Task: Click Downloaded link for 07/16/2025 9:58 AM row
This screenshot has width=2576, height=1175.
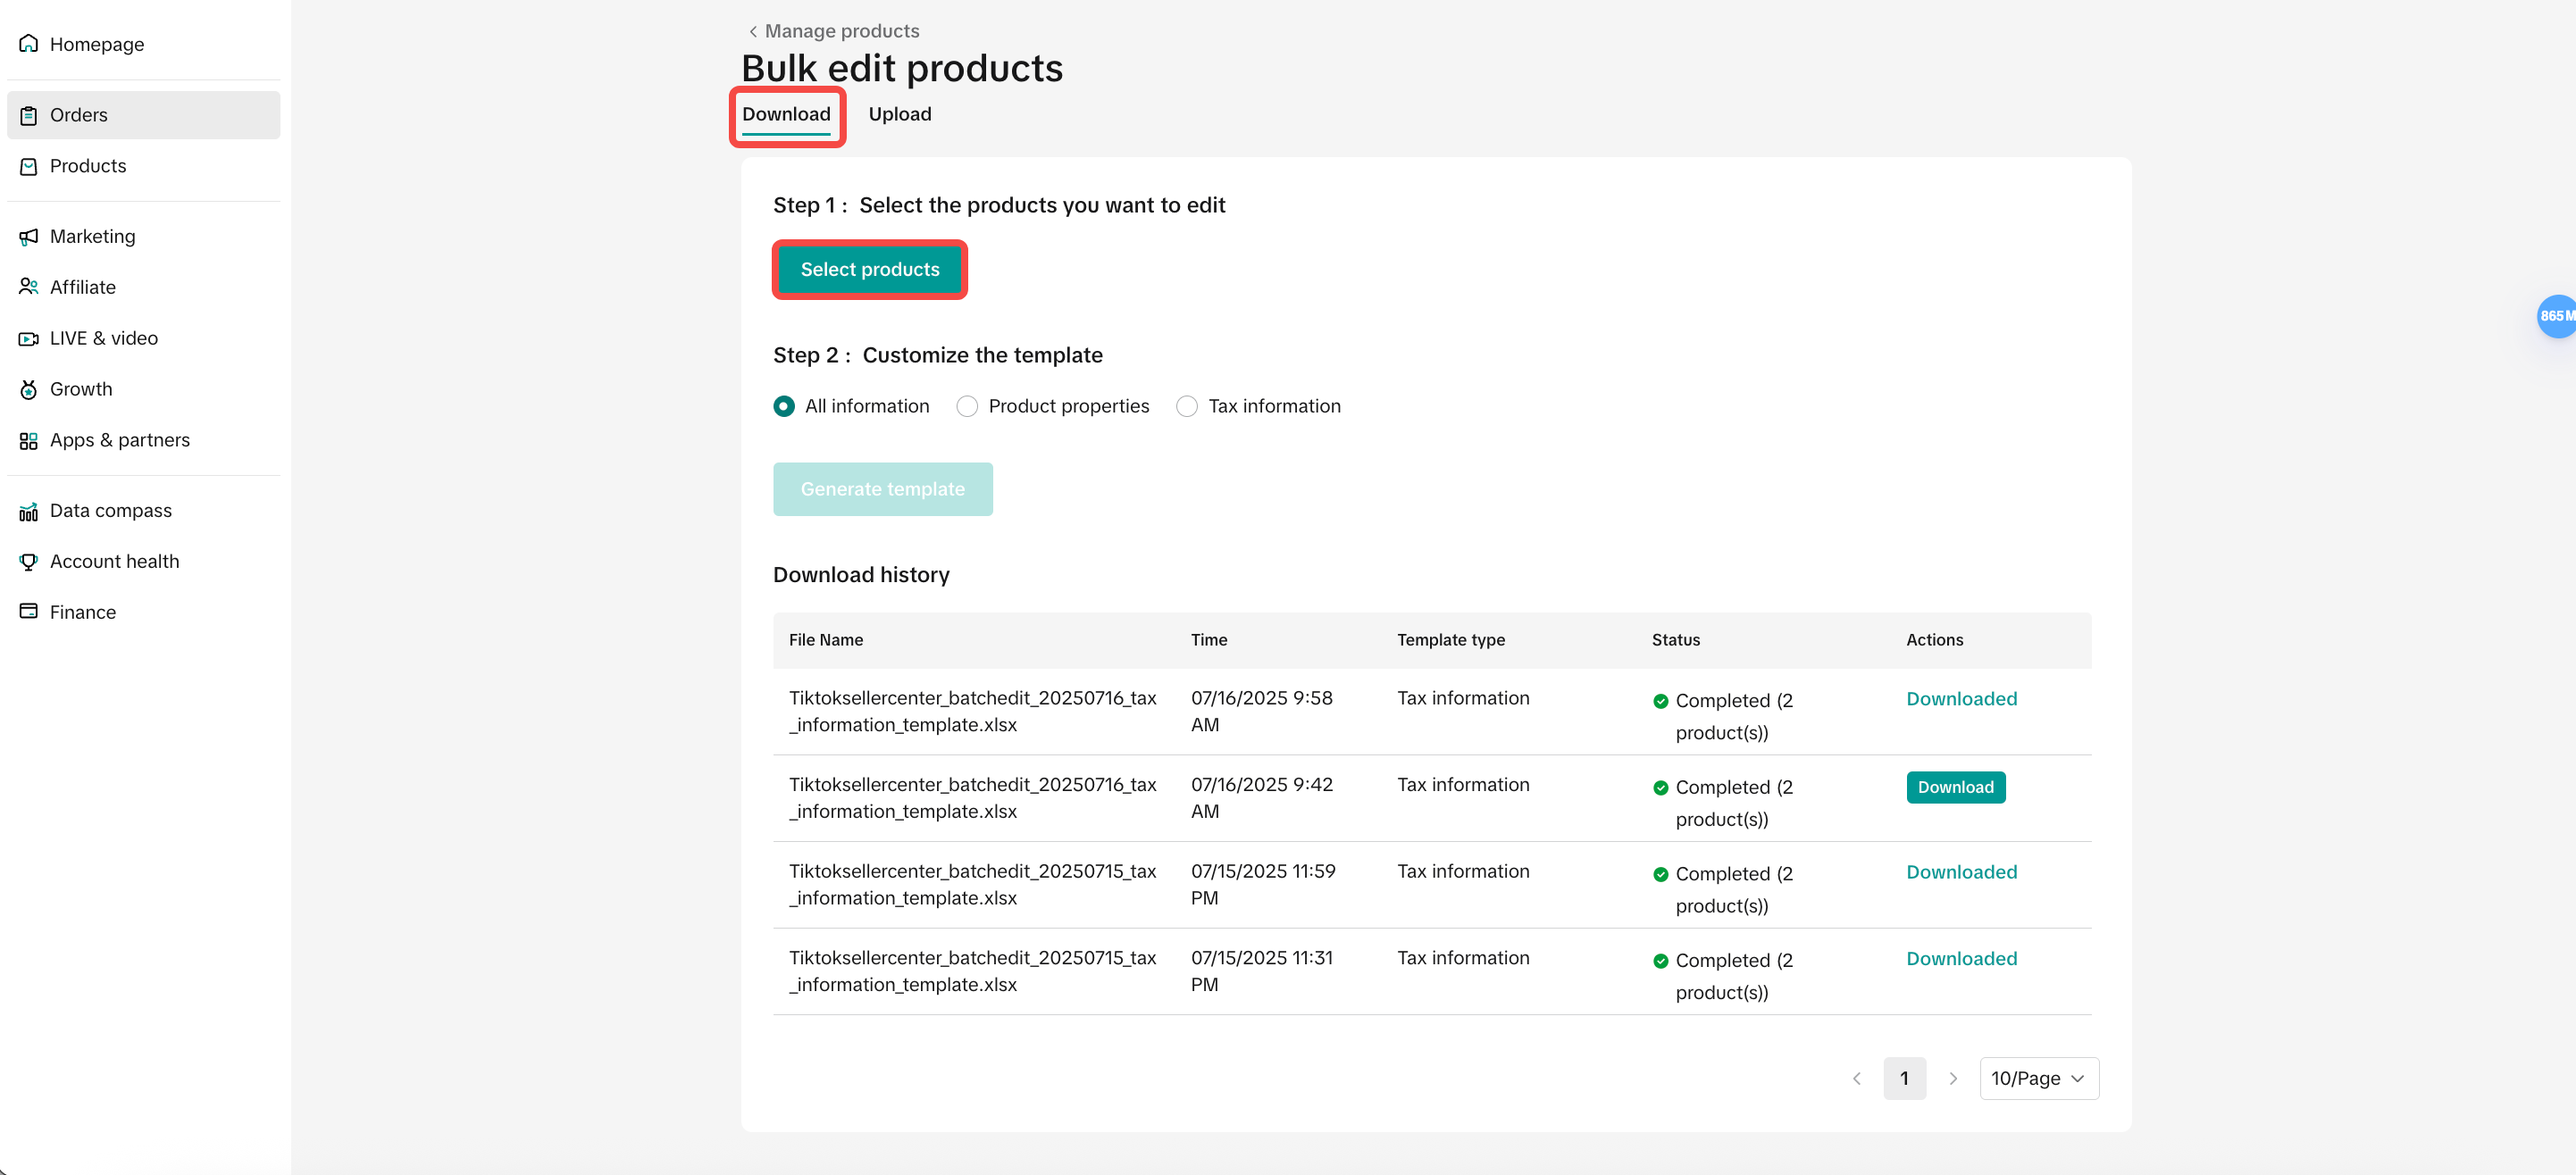Action: (x=1961, y=698)
